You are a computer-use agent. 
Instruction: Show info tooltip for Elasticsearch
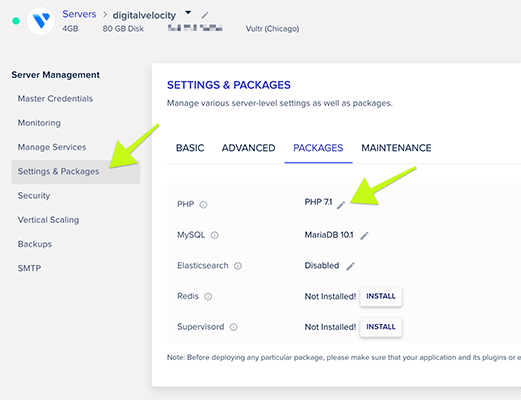238,266
